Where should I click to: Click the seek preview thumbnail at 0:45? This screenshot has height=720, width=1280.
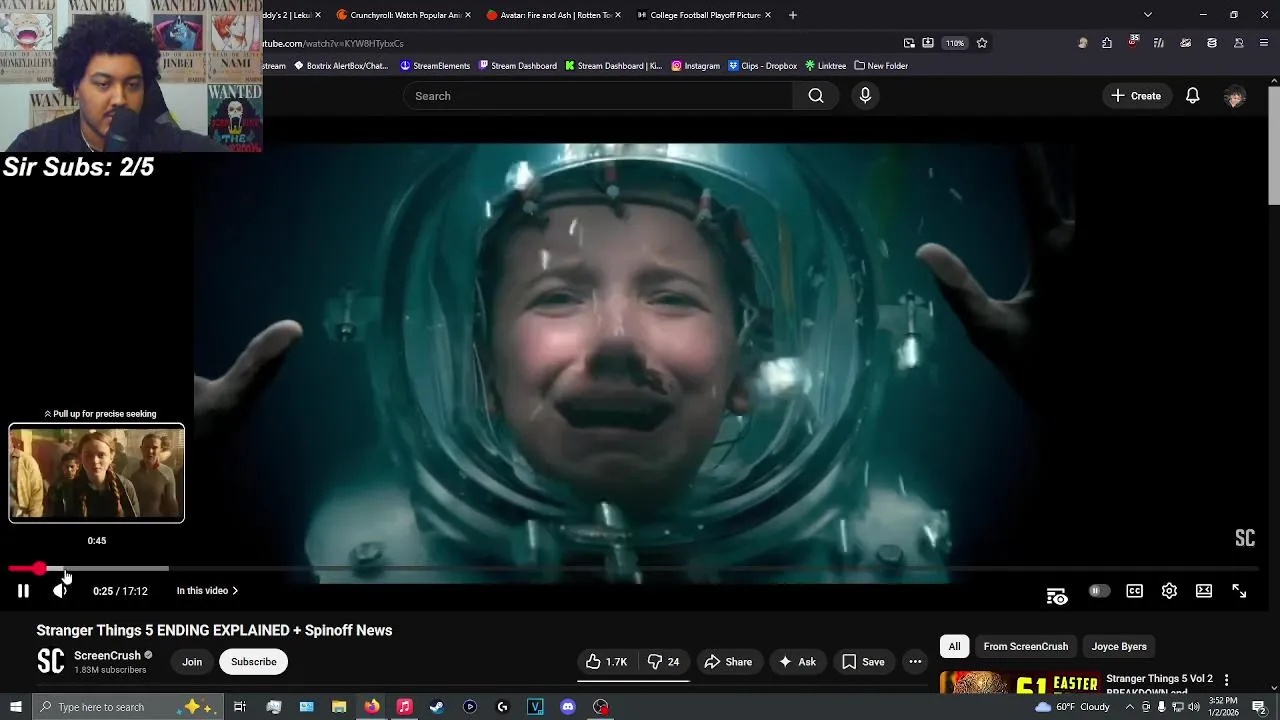97,473
